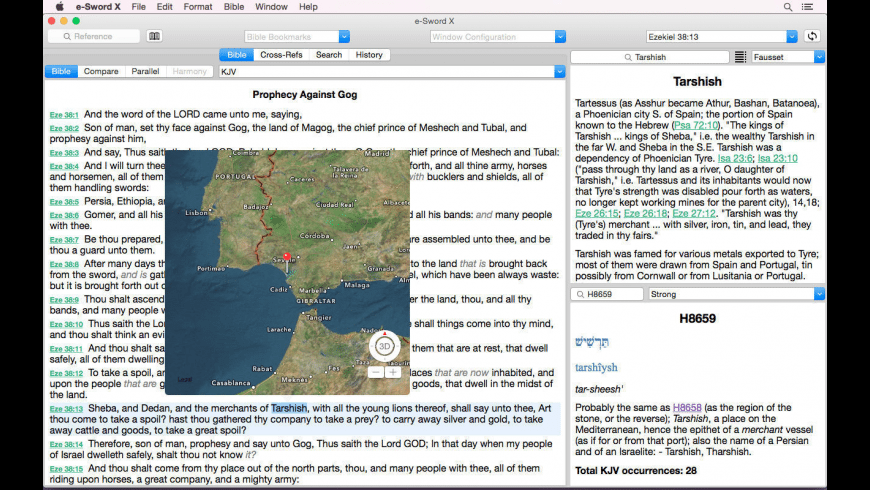870x490 pixels.
Task: Click the dictionary list icon beside Fausset
Action: tap(740, 57)
